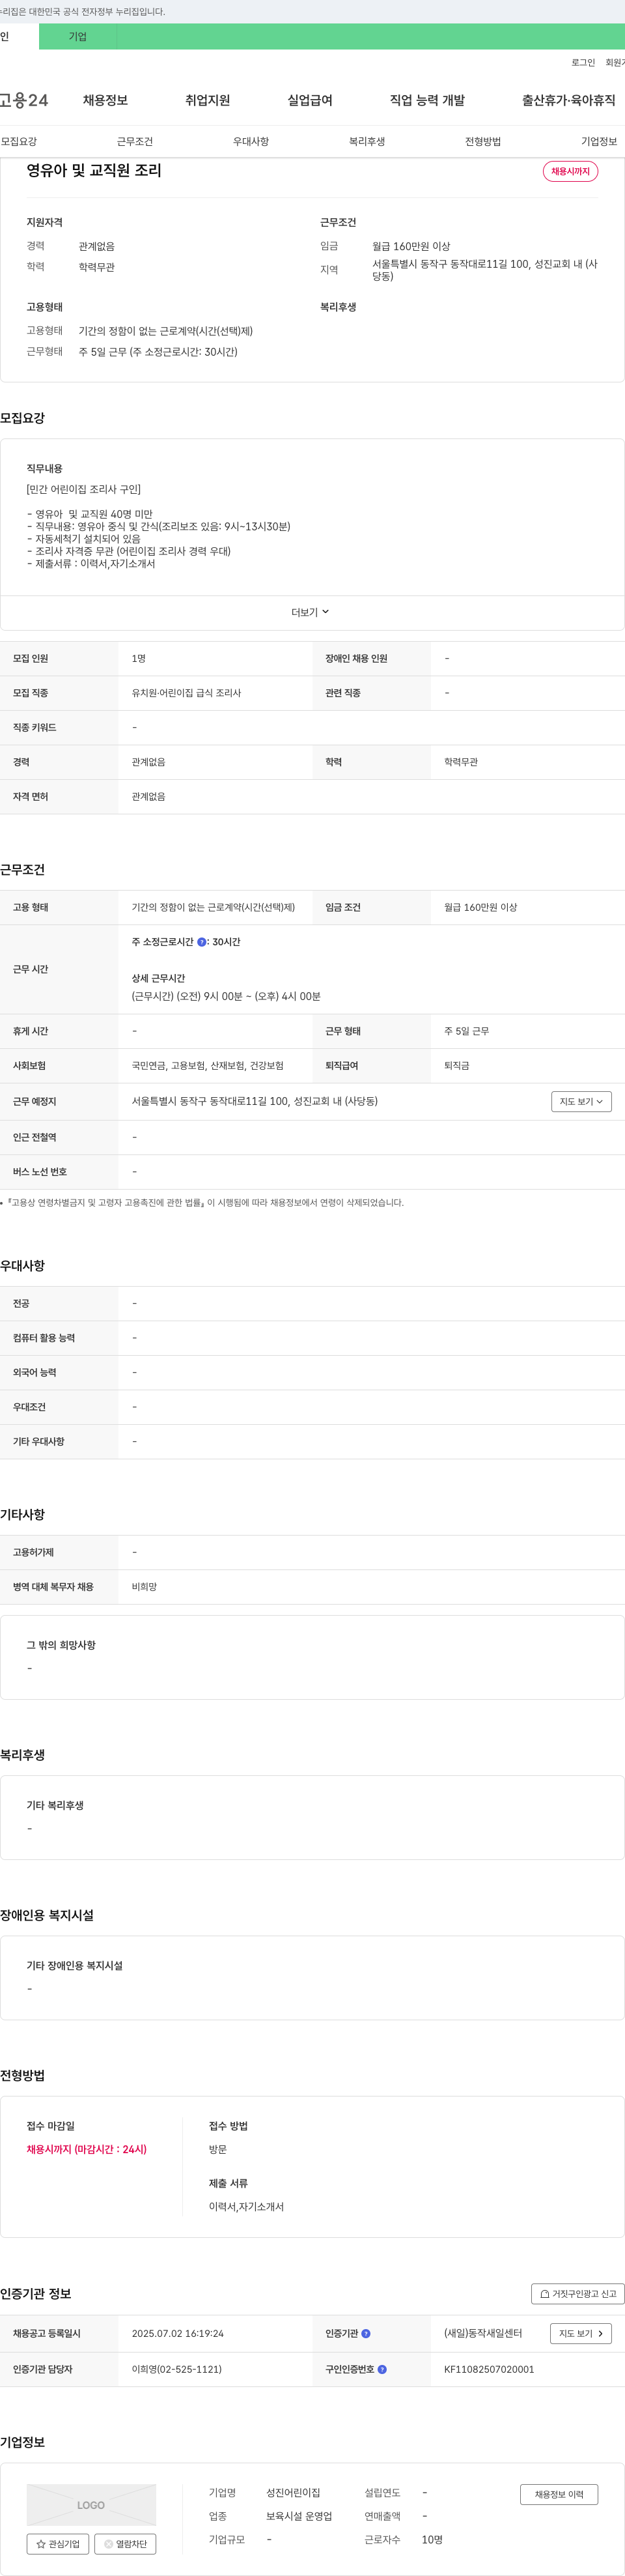The width and height of the screenshot is (625, 2576).
Task: Go to the 고용24 logo home
Action: [x=24, y=100]
